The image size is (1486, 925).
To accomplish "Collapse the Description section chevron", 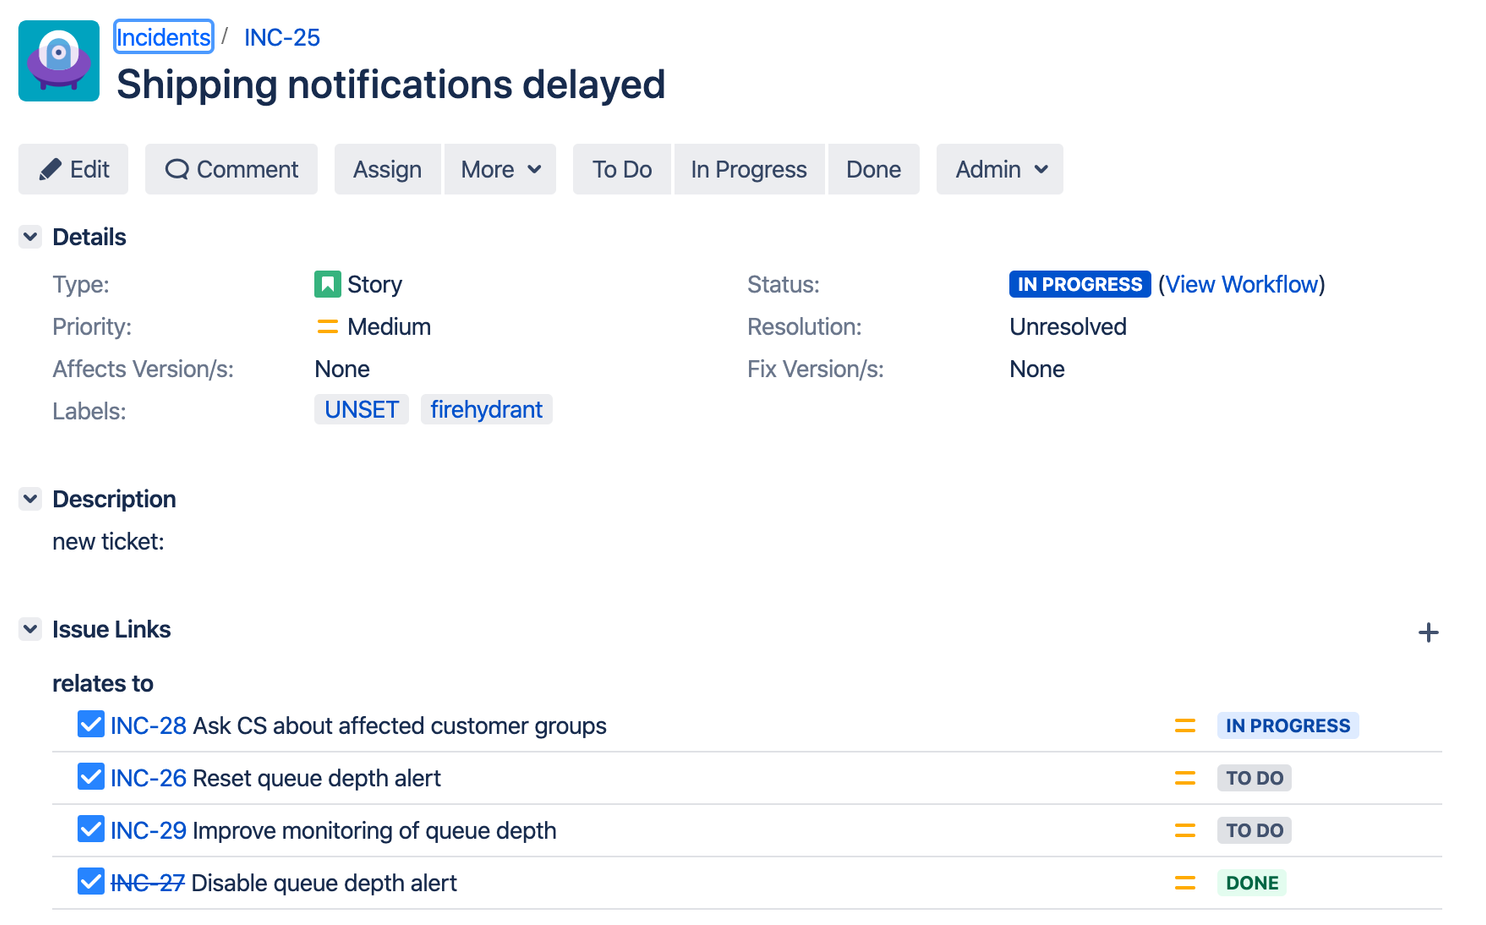I will (30, 499).
